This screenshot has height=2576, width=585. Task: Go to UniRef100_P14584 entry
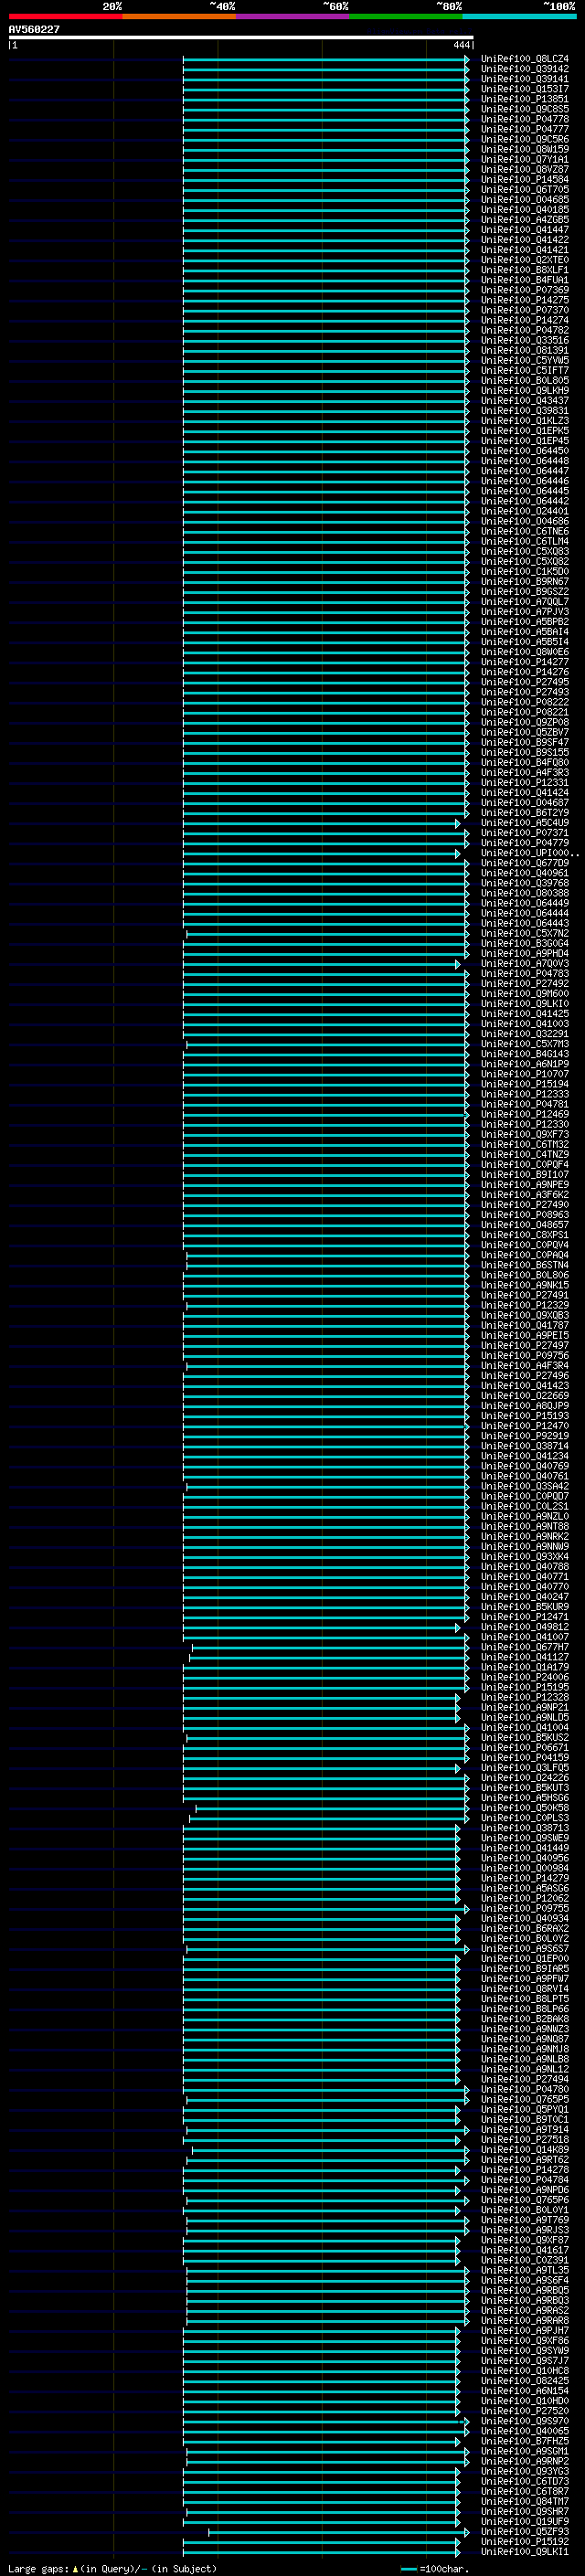(525, 180)
